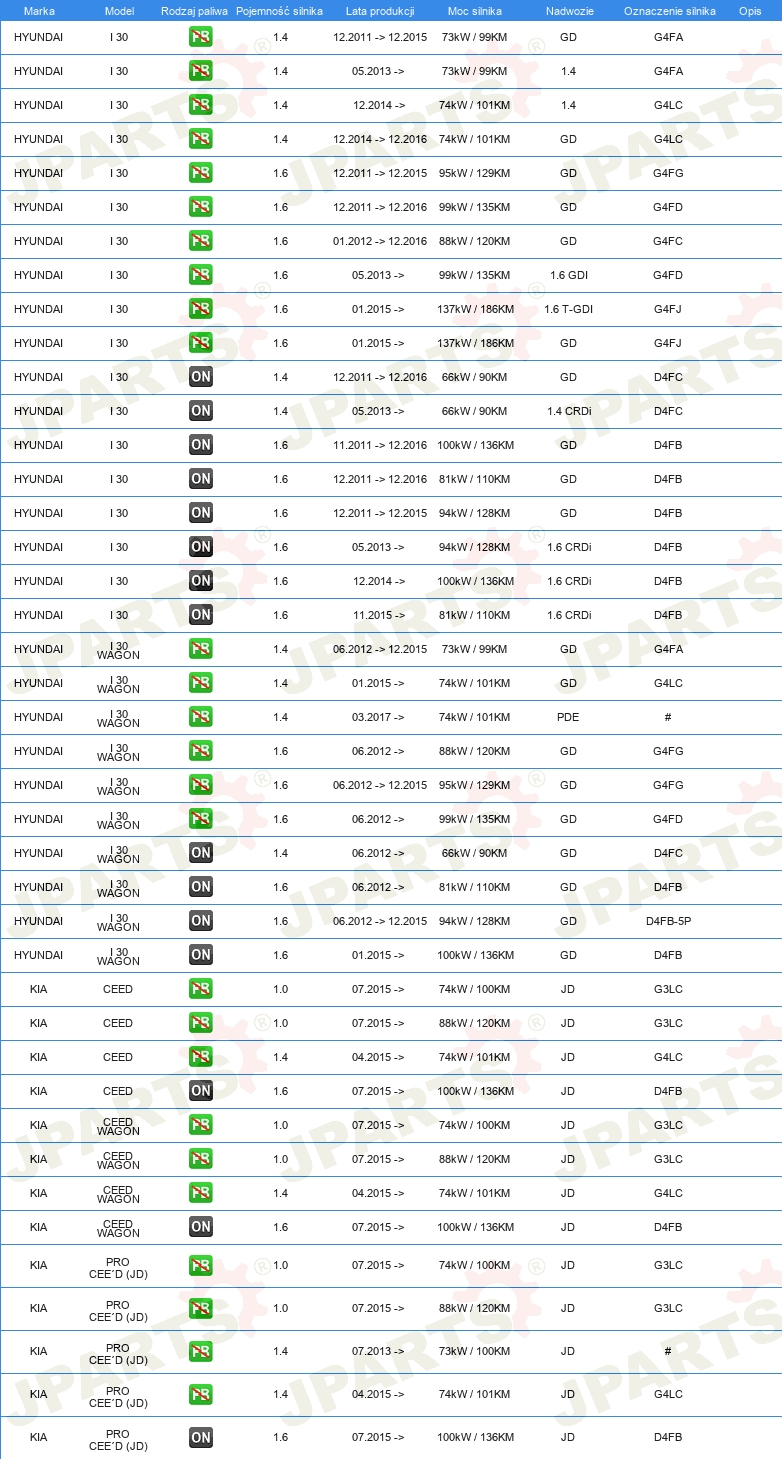Select CEED WAGON model in the G4LC row
782x1459 pixels.
click(118, 1193)
